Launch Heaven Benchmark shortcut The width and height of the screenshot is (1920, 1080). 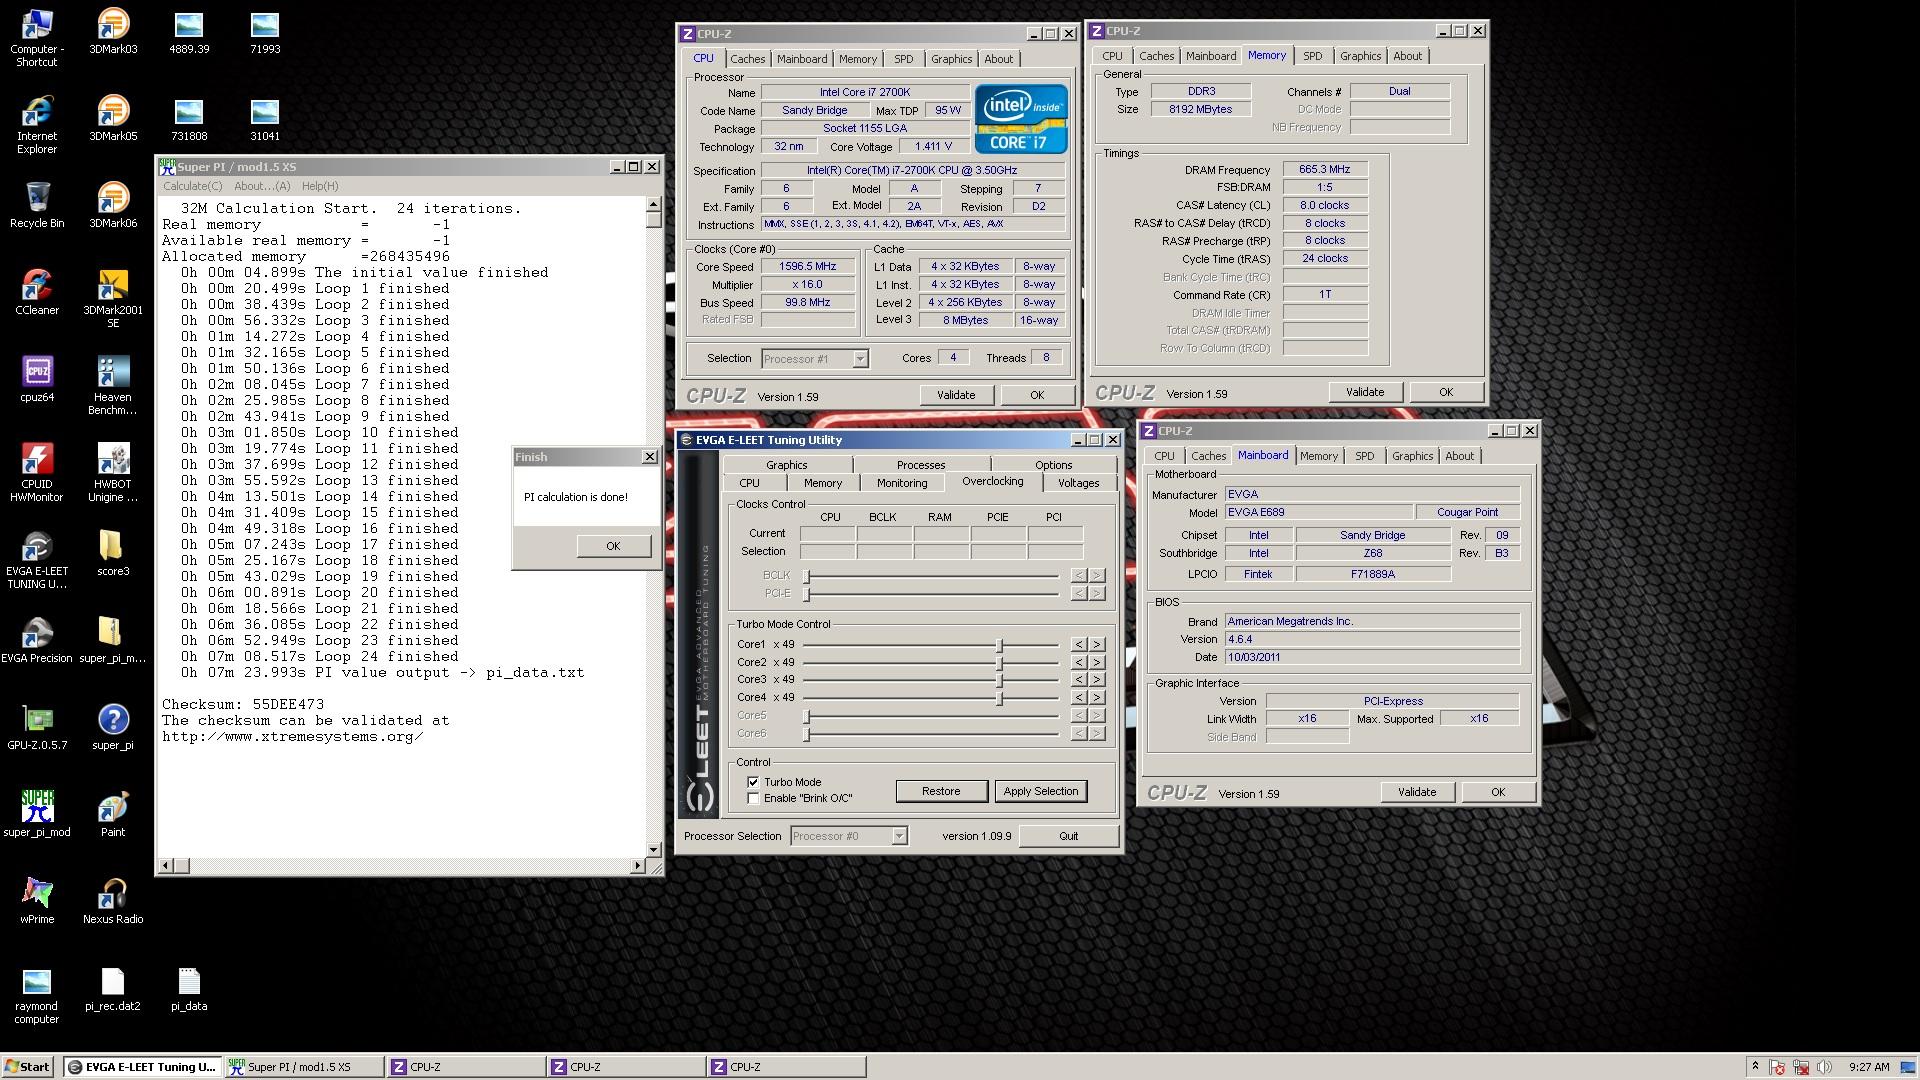[x=113, y=386]
